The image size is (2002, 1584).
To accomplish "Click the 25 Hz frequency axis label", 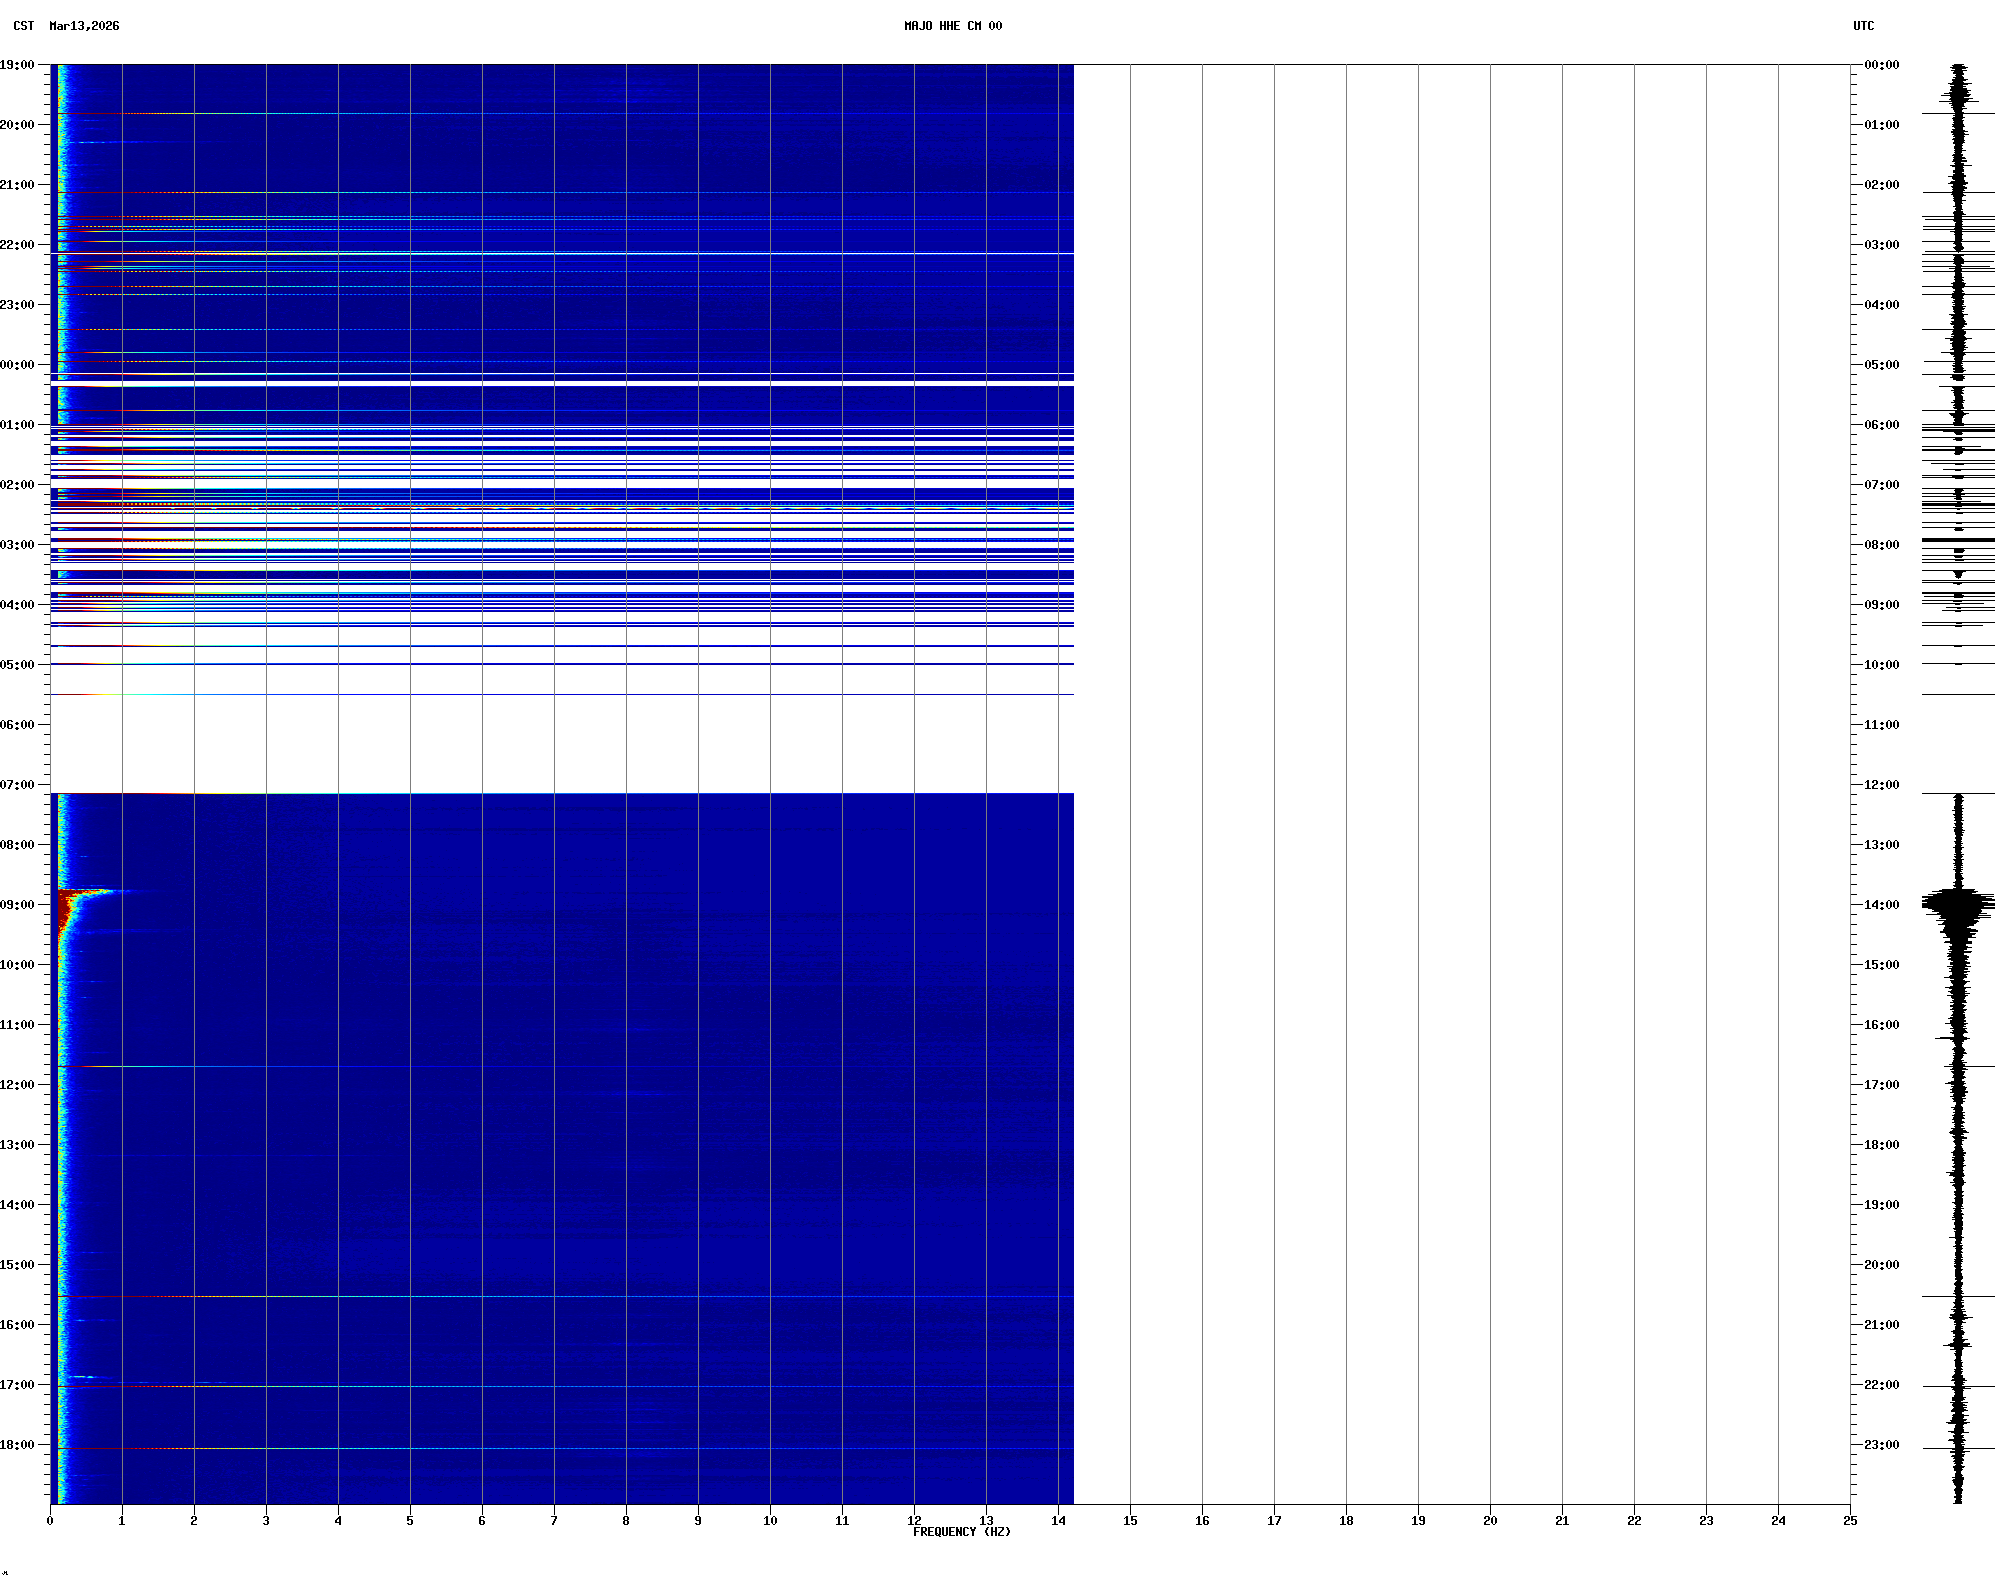I will (x=1850, y=1521).
